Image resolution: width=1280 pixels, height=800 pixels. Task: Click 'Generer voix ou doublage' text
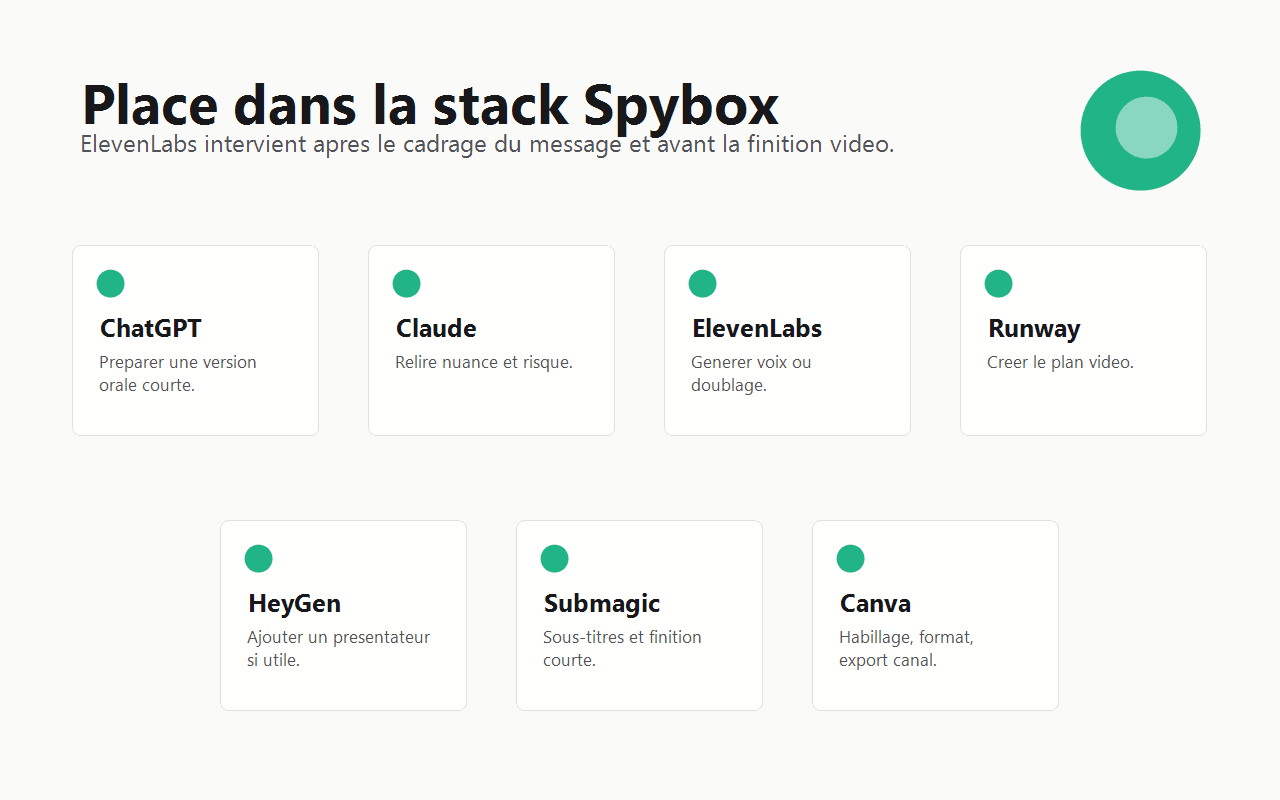[751, 373]
